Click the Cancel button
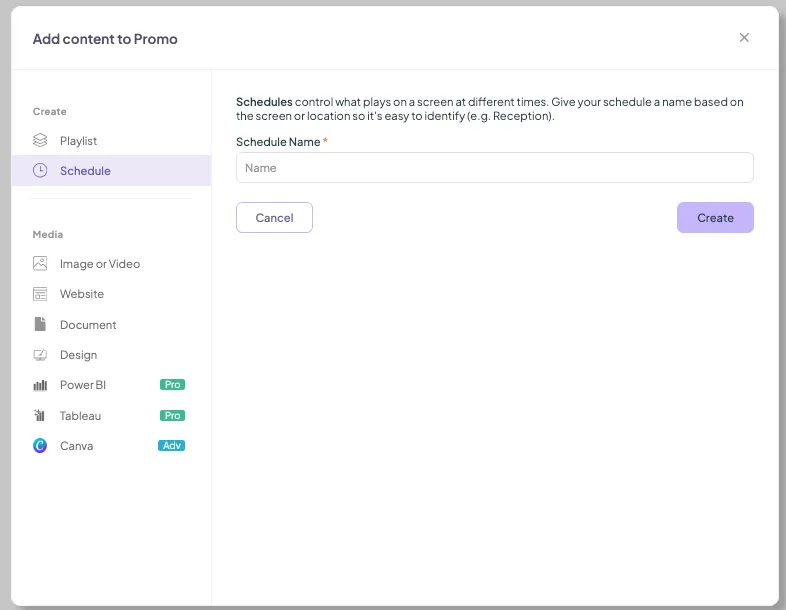The image size is (786, 610). click(x=274, y=218)
